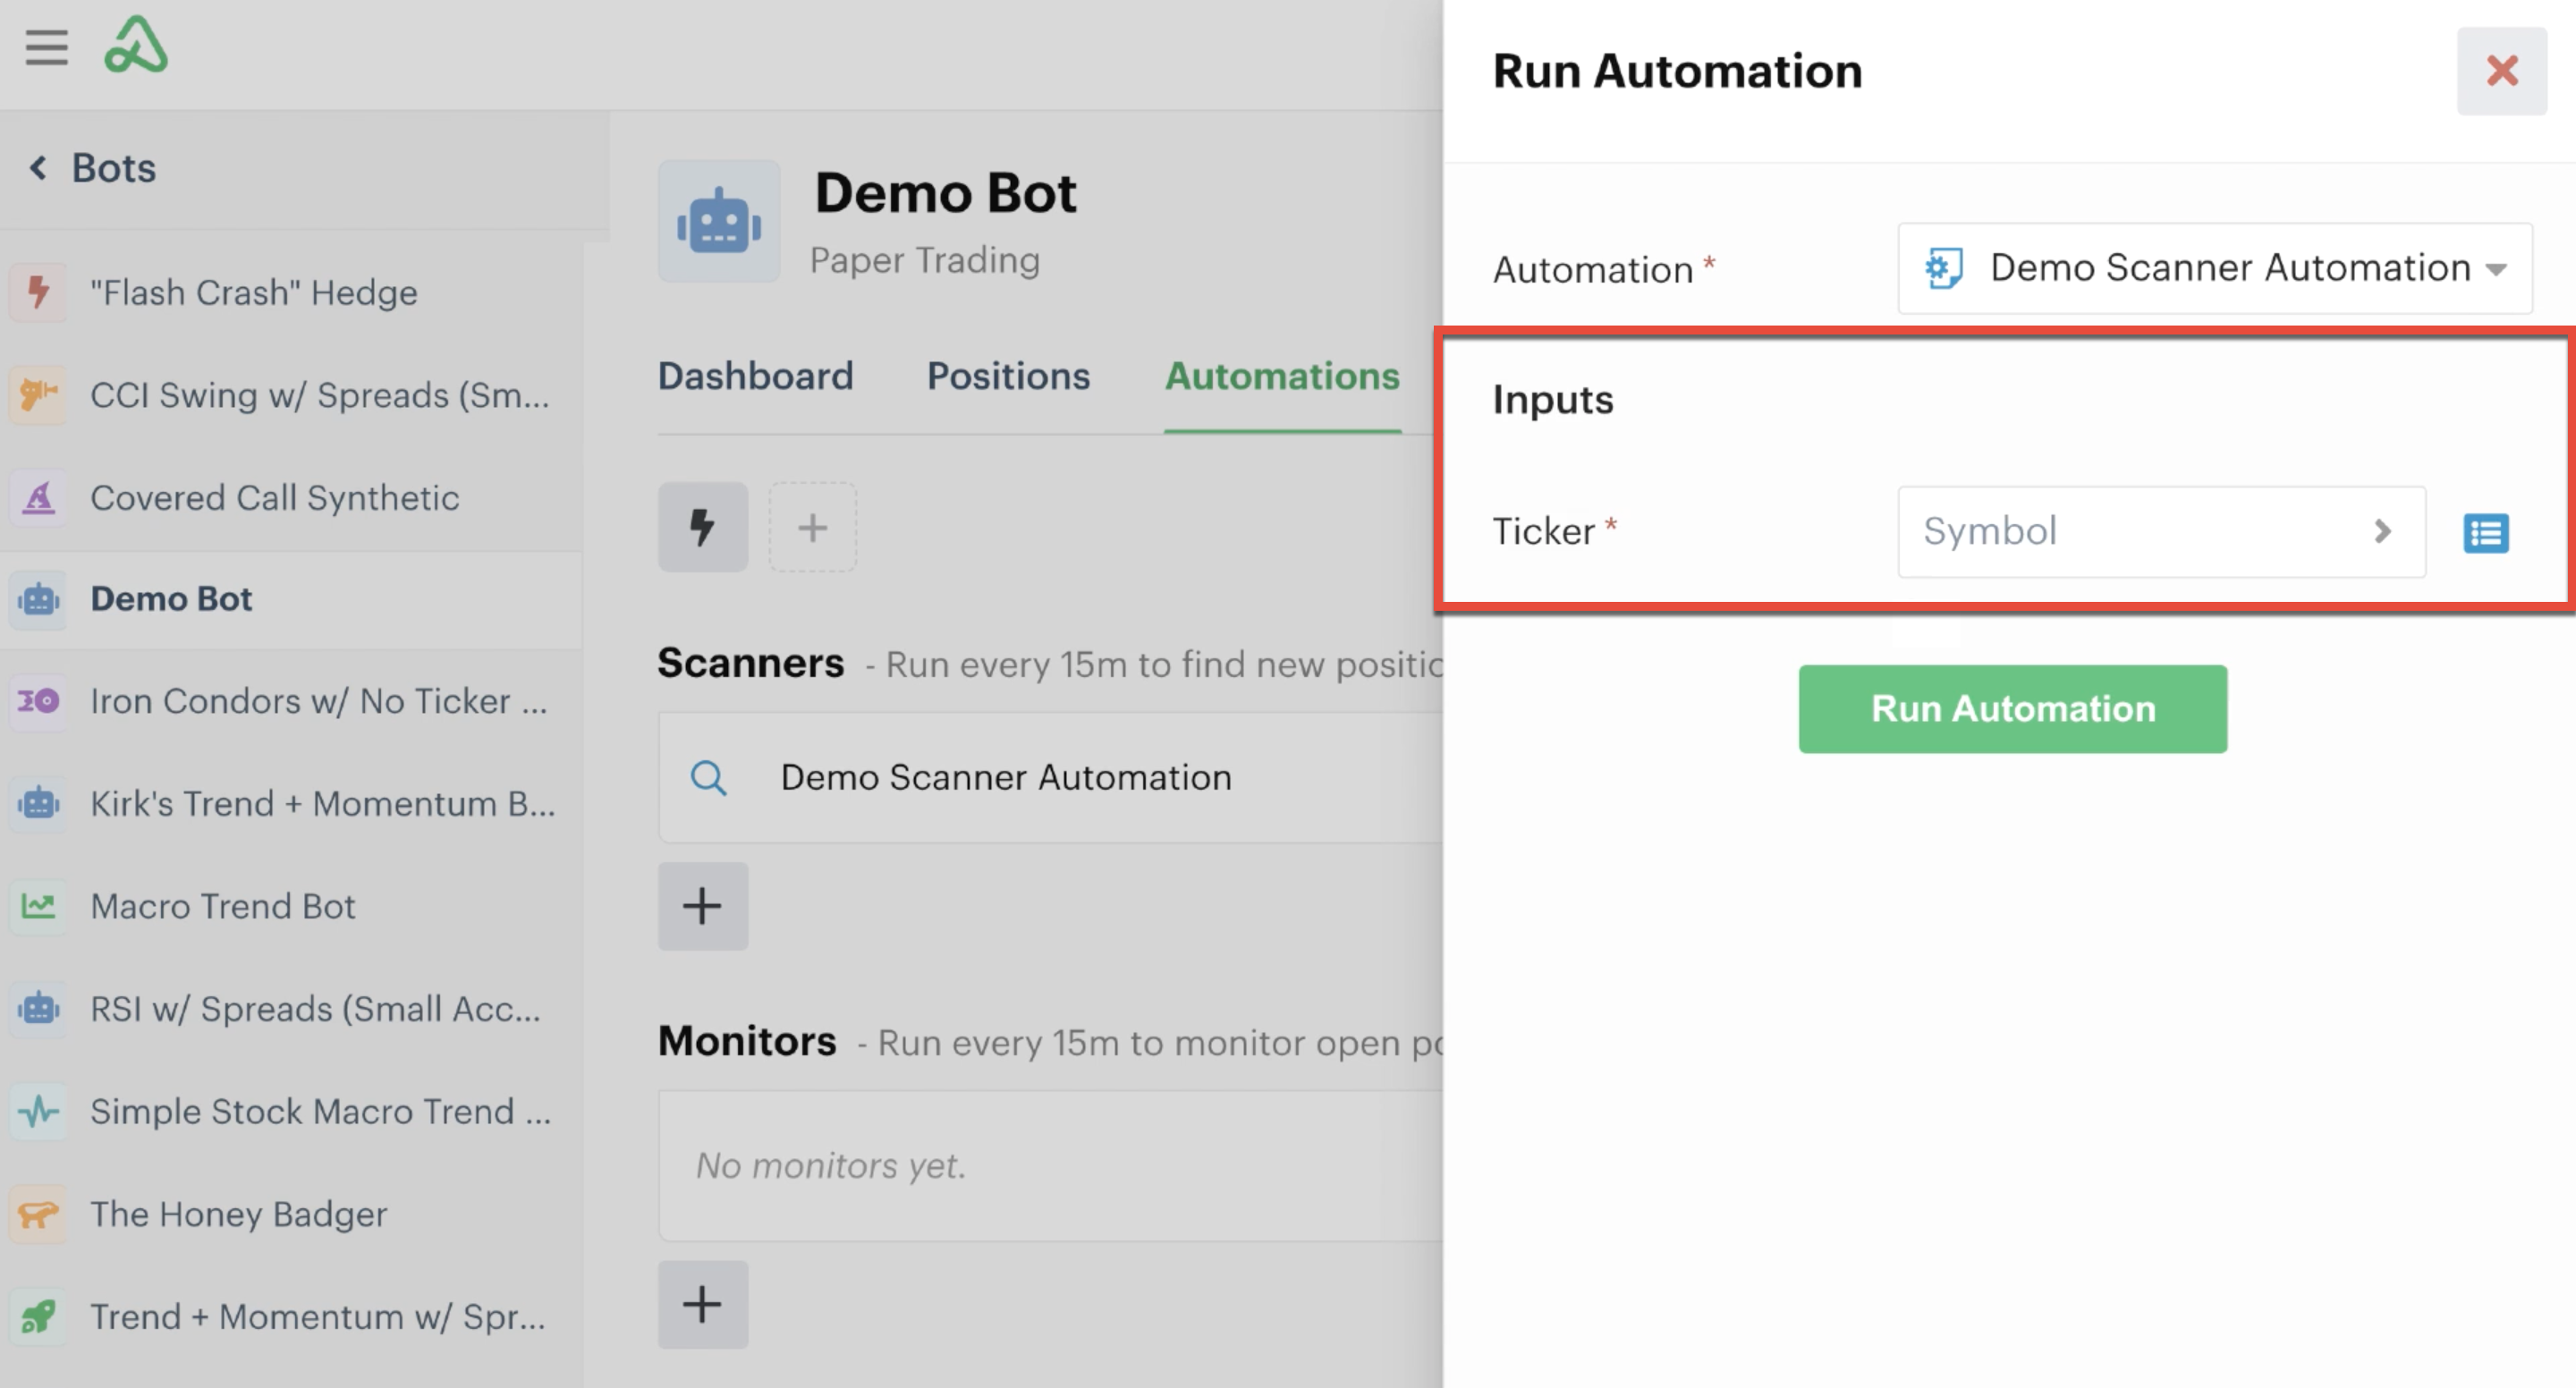The width and height of the screenshot is (2576, 1388).
Task: Click into the Ticker Symbol input field
Action: pyautogui.click(x=2162, y=531)
